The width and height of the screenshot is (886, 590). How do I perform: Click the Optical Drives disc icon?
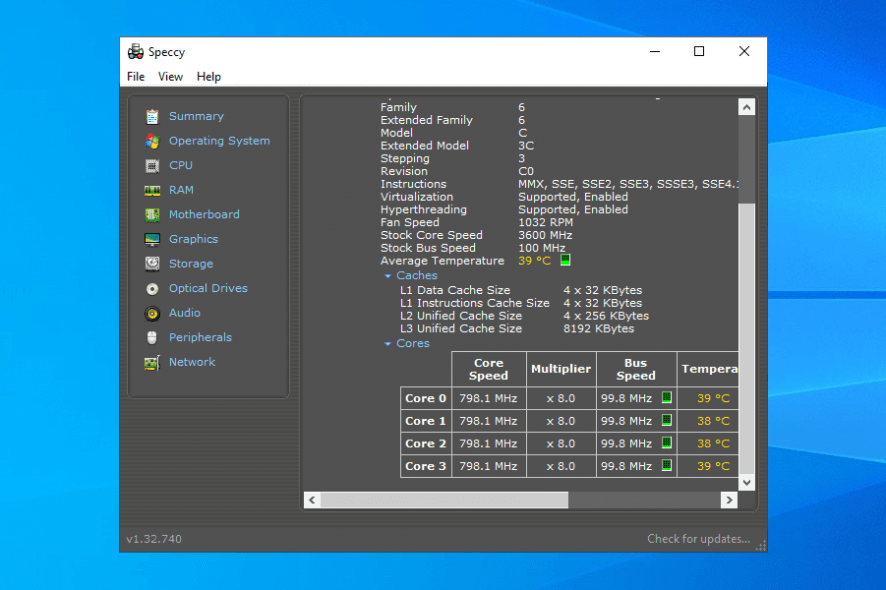[x=152, y=289]
